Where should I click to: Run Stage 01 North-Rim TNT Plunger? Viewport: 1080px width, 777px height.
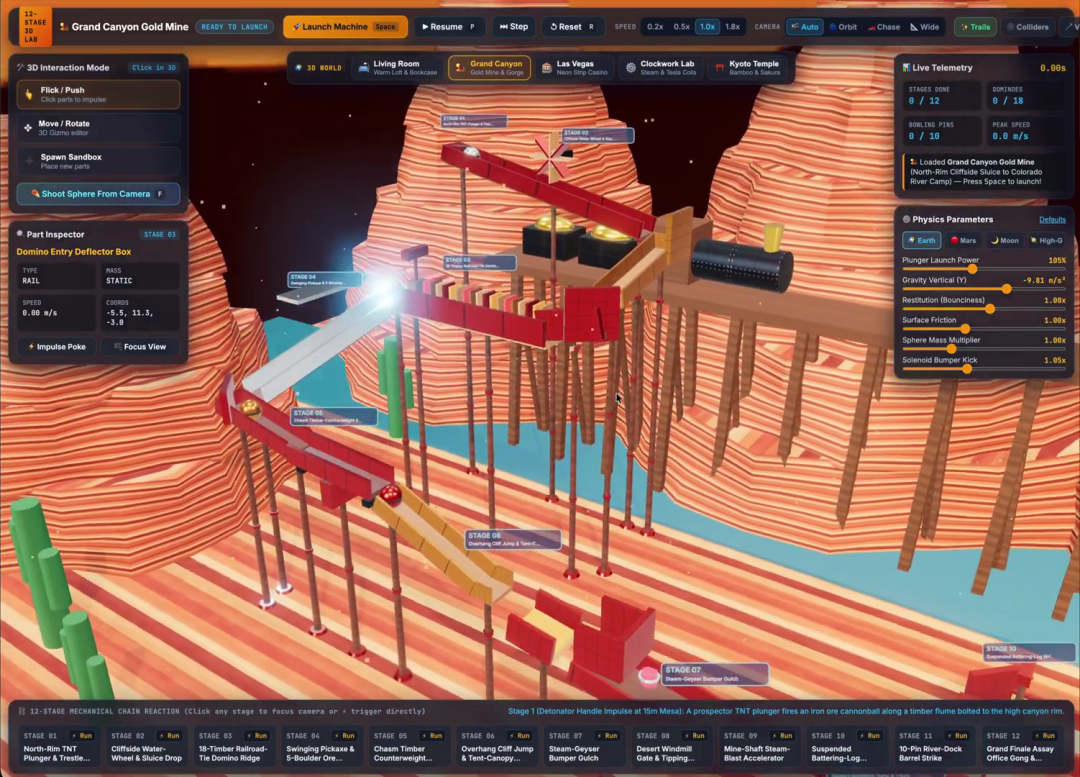(81, 736)
